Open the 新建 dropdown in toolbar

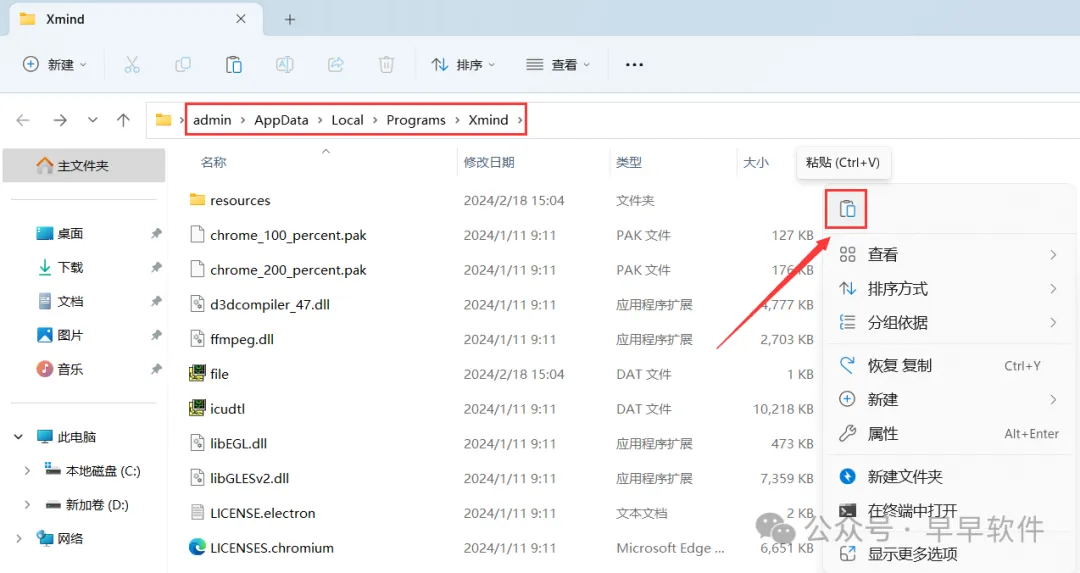[55, 65]
